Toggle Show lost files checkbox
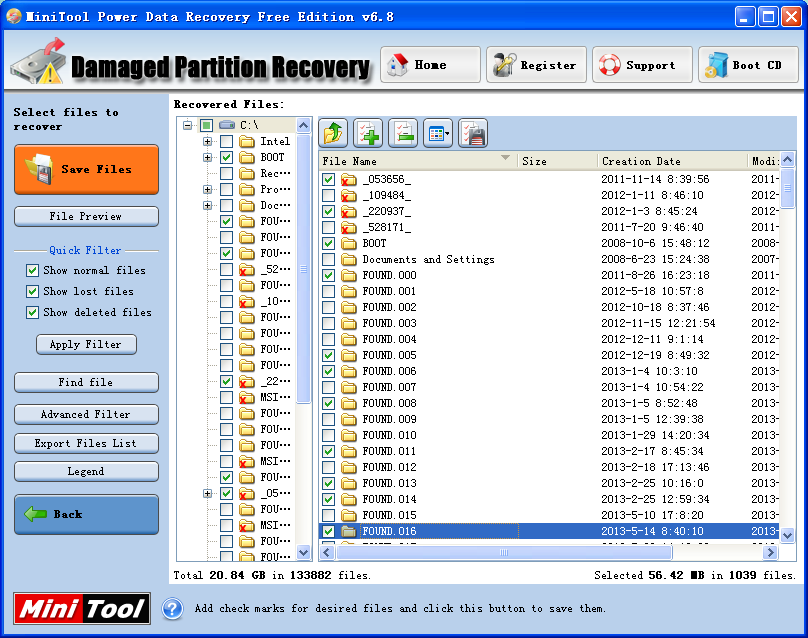This screenshot has width=808, height=638. [32, 292]
